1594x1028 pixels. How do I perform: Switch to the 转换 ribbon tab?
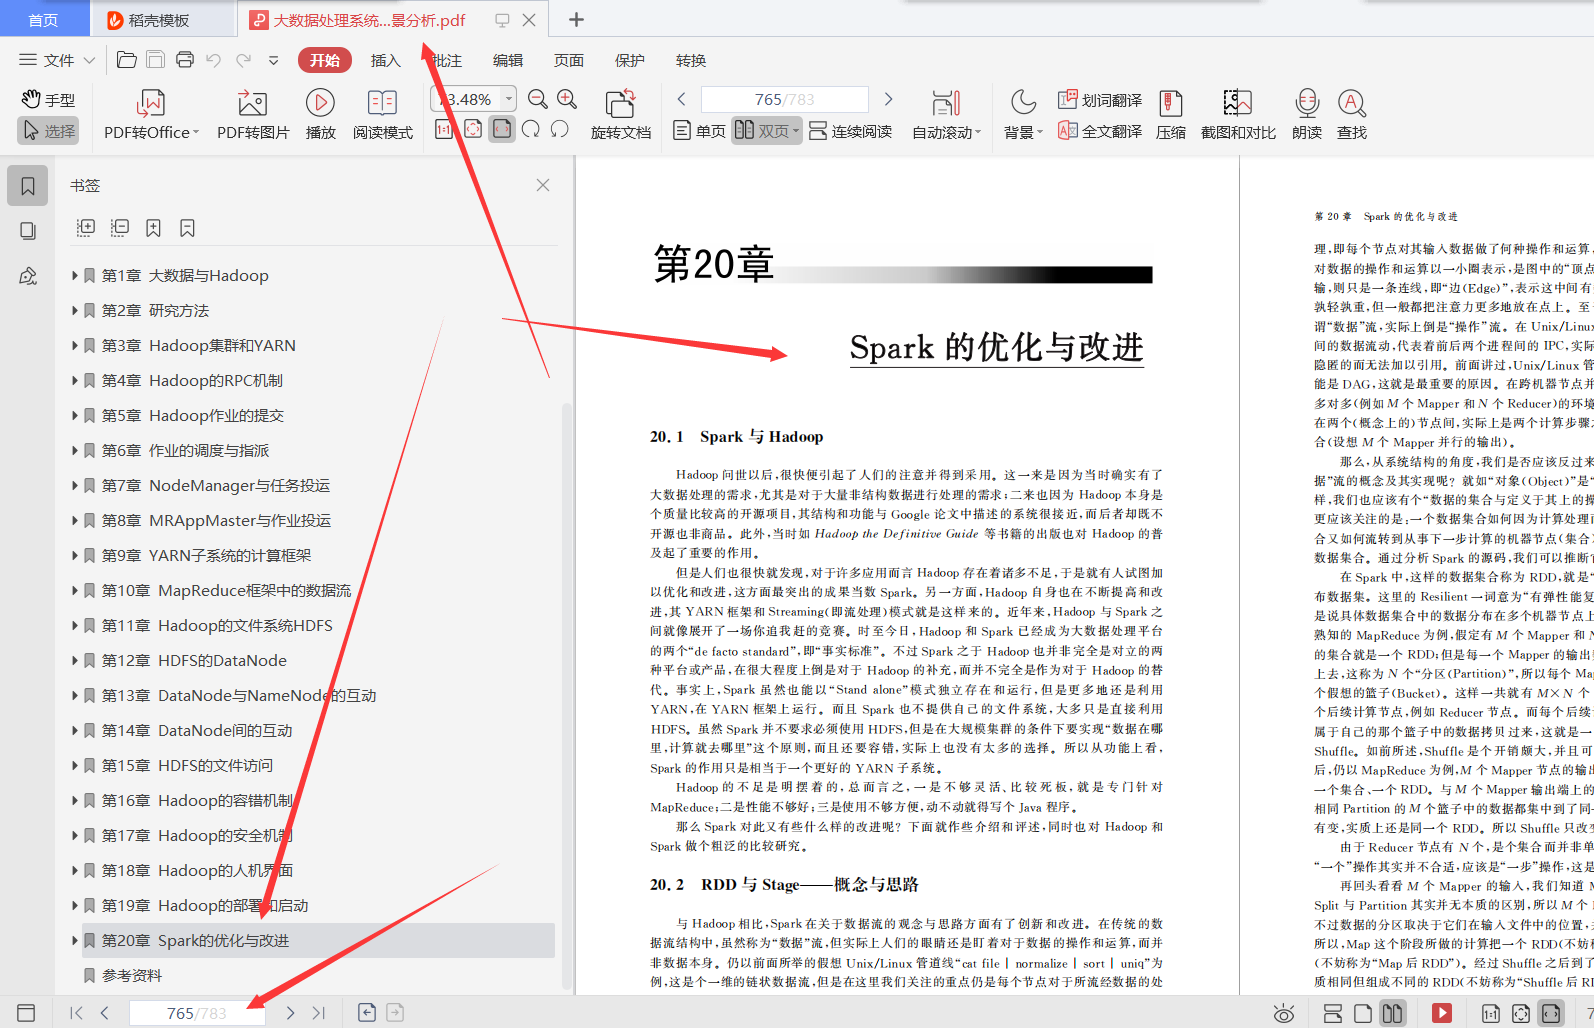coord(691,60)
